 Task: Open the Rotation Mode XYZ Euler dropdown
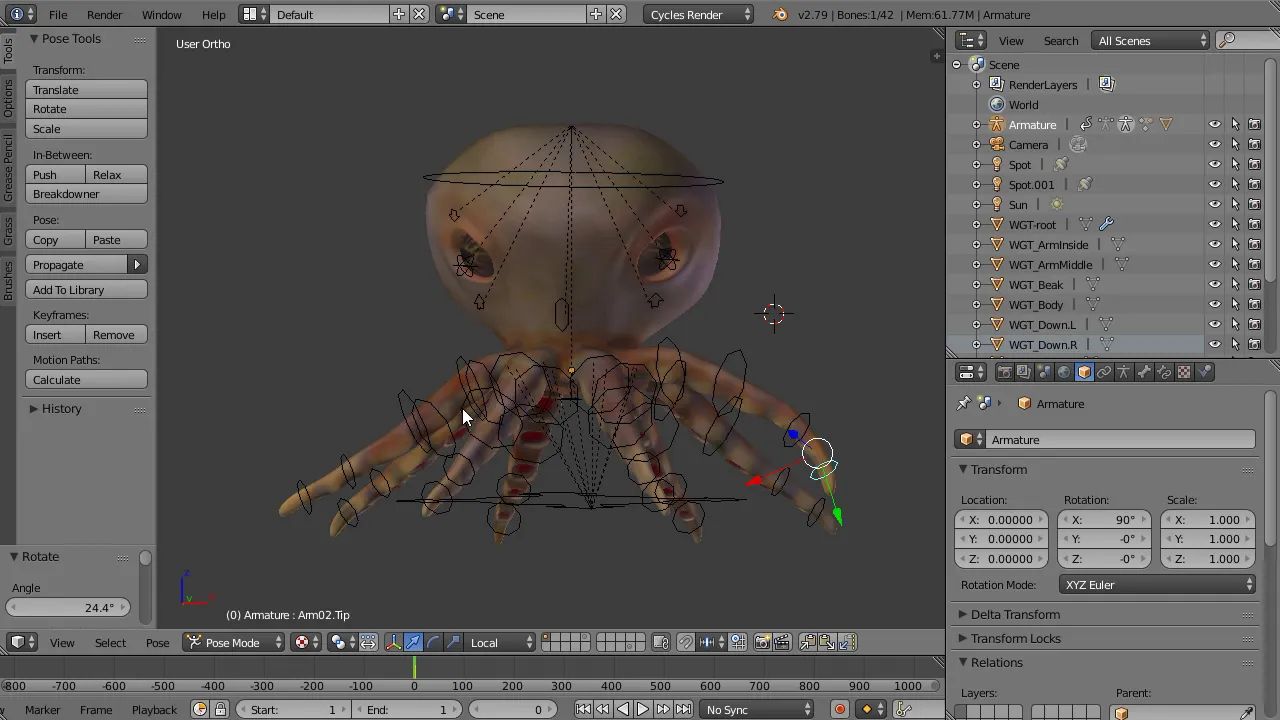click(x=1157, y=585)
